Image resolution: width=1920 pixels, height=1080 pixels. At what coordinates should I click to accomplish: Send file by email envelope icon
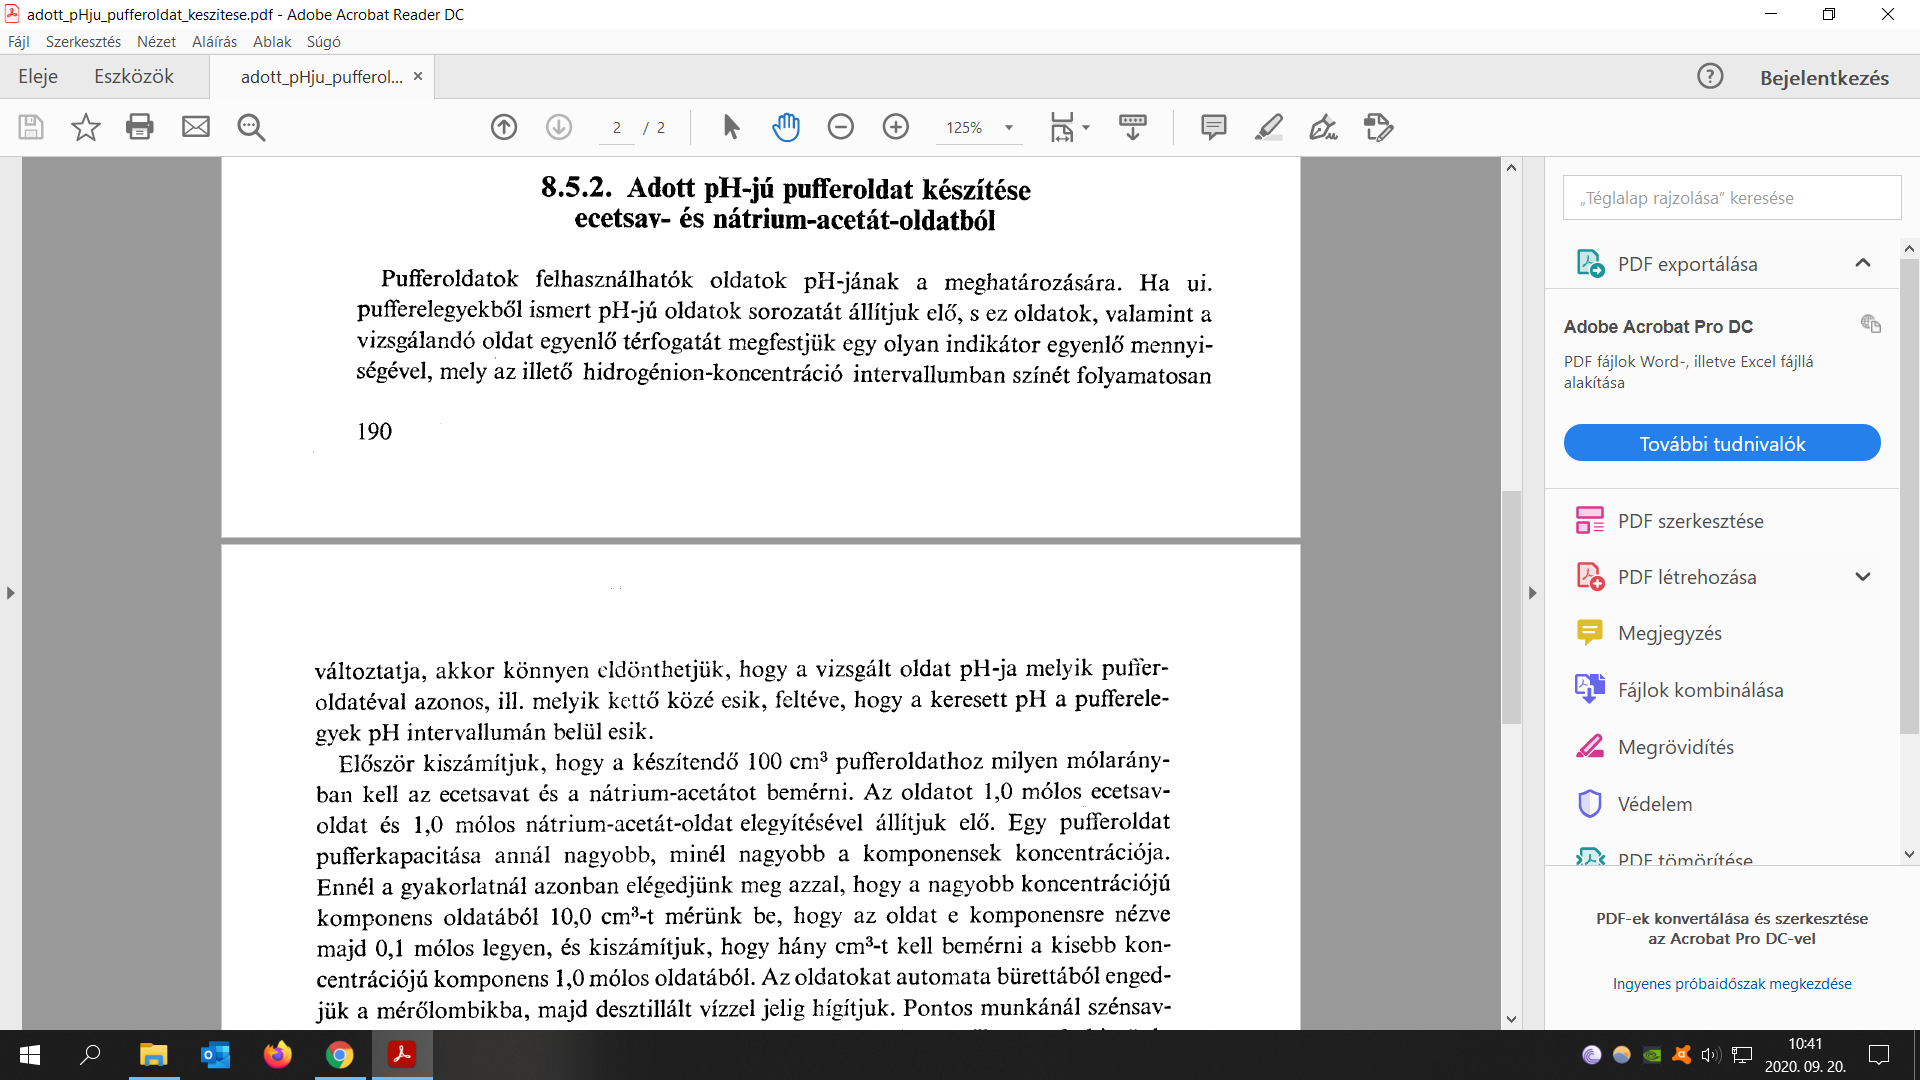196,127
